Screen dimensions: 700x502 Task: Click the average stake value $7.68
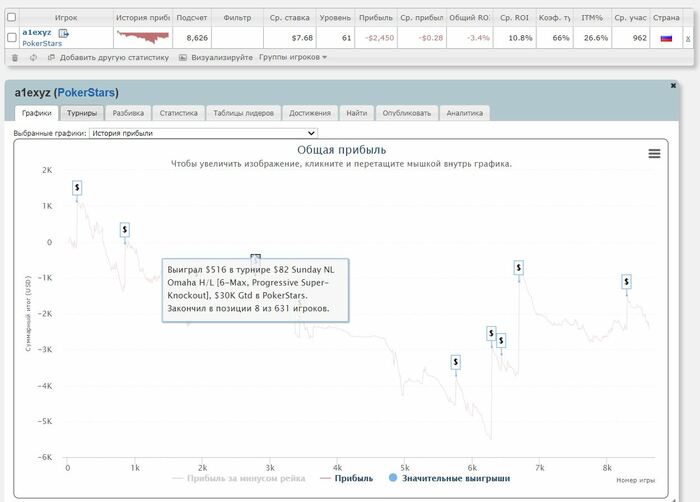[x=302, y=38]
